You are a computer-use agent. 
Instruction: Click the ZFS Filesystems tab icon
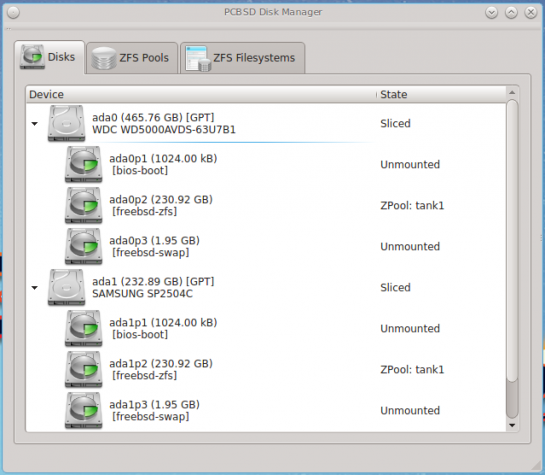pyautogui.click(x=198, y=58)
